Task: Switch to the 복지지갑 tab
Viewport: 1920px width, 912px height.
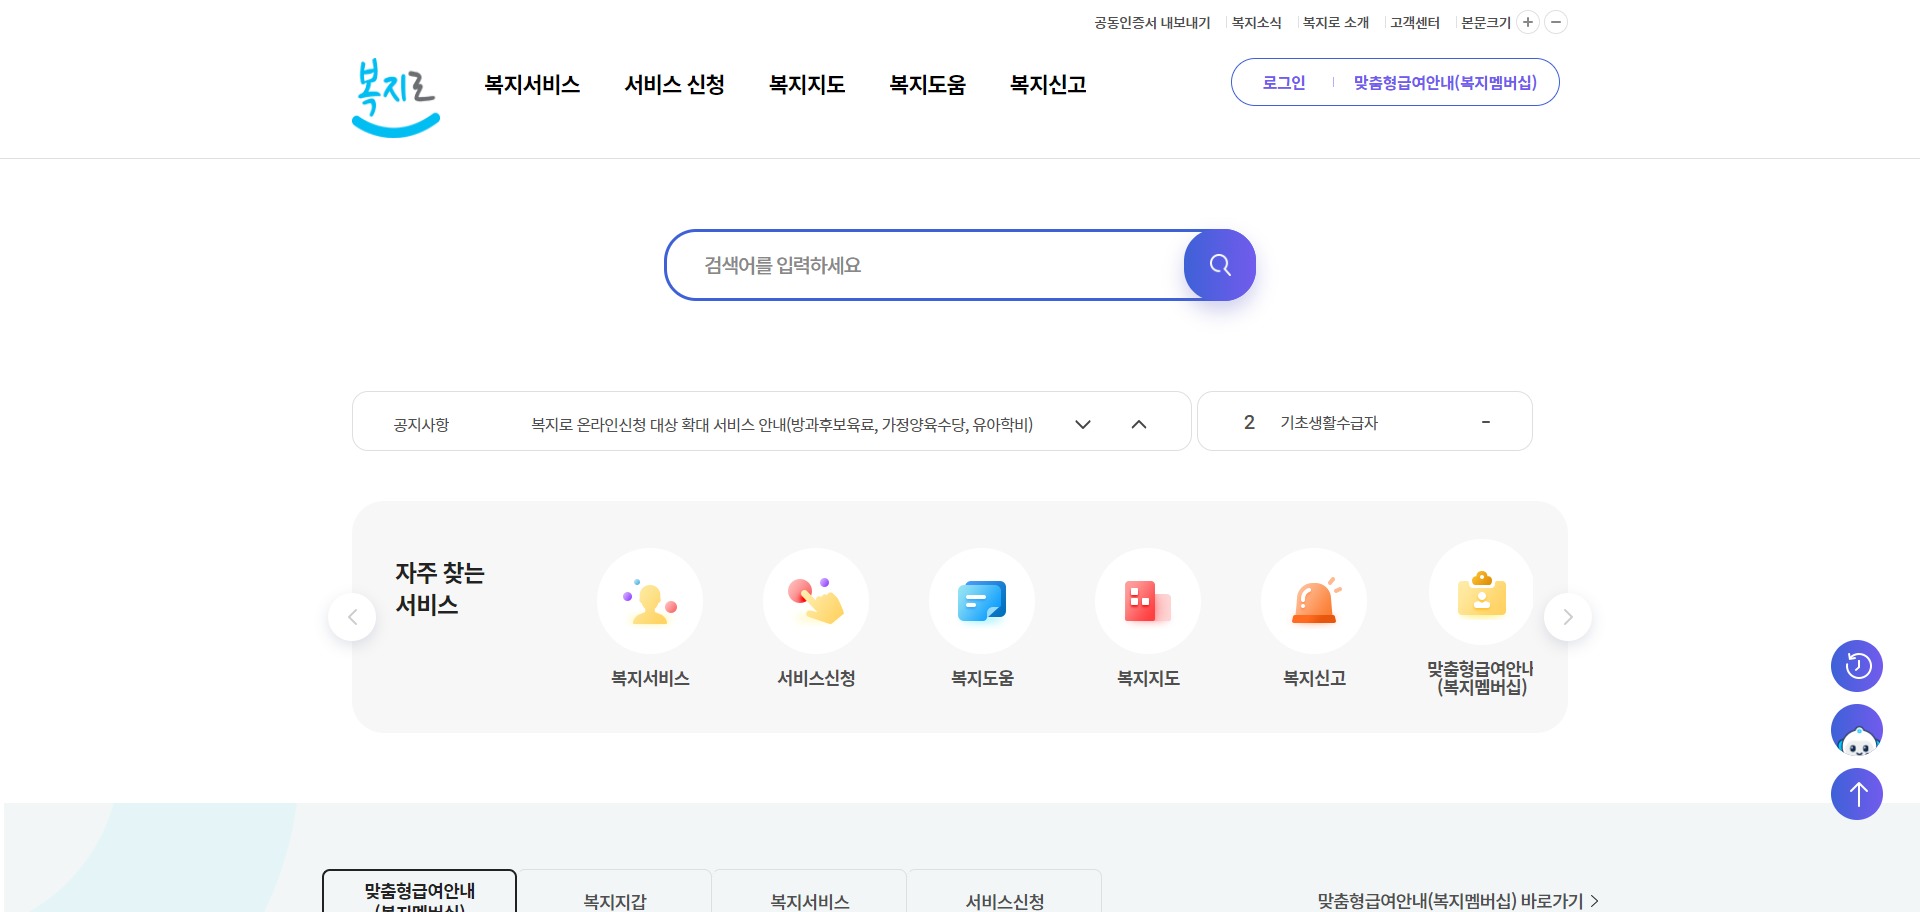Action: (x=613, y=898)
